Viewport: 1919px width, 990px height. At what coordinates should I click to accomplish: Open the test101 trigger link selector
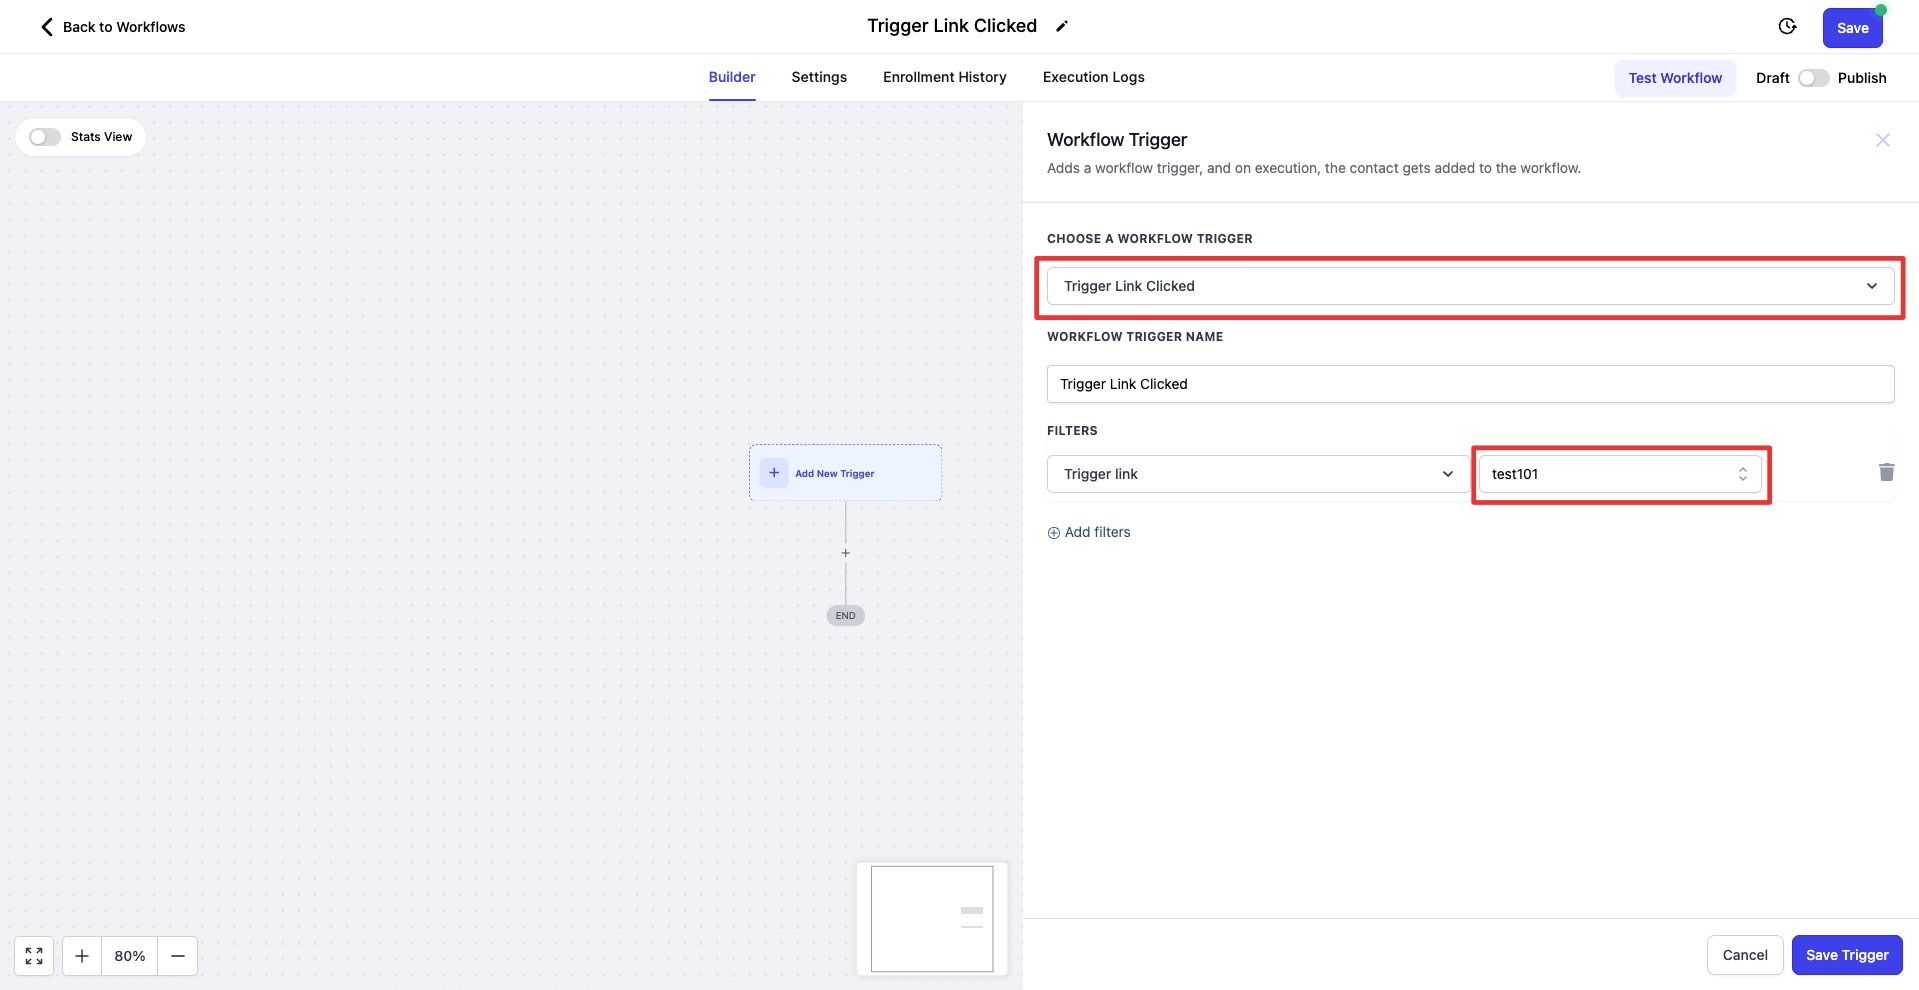click(x=1619, y=474)
